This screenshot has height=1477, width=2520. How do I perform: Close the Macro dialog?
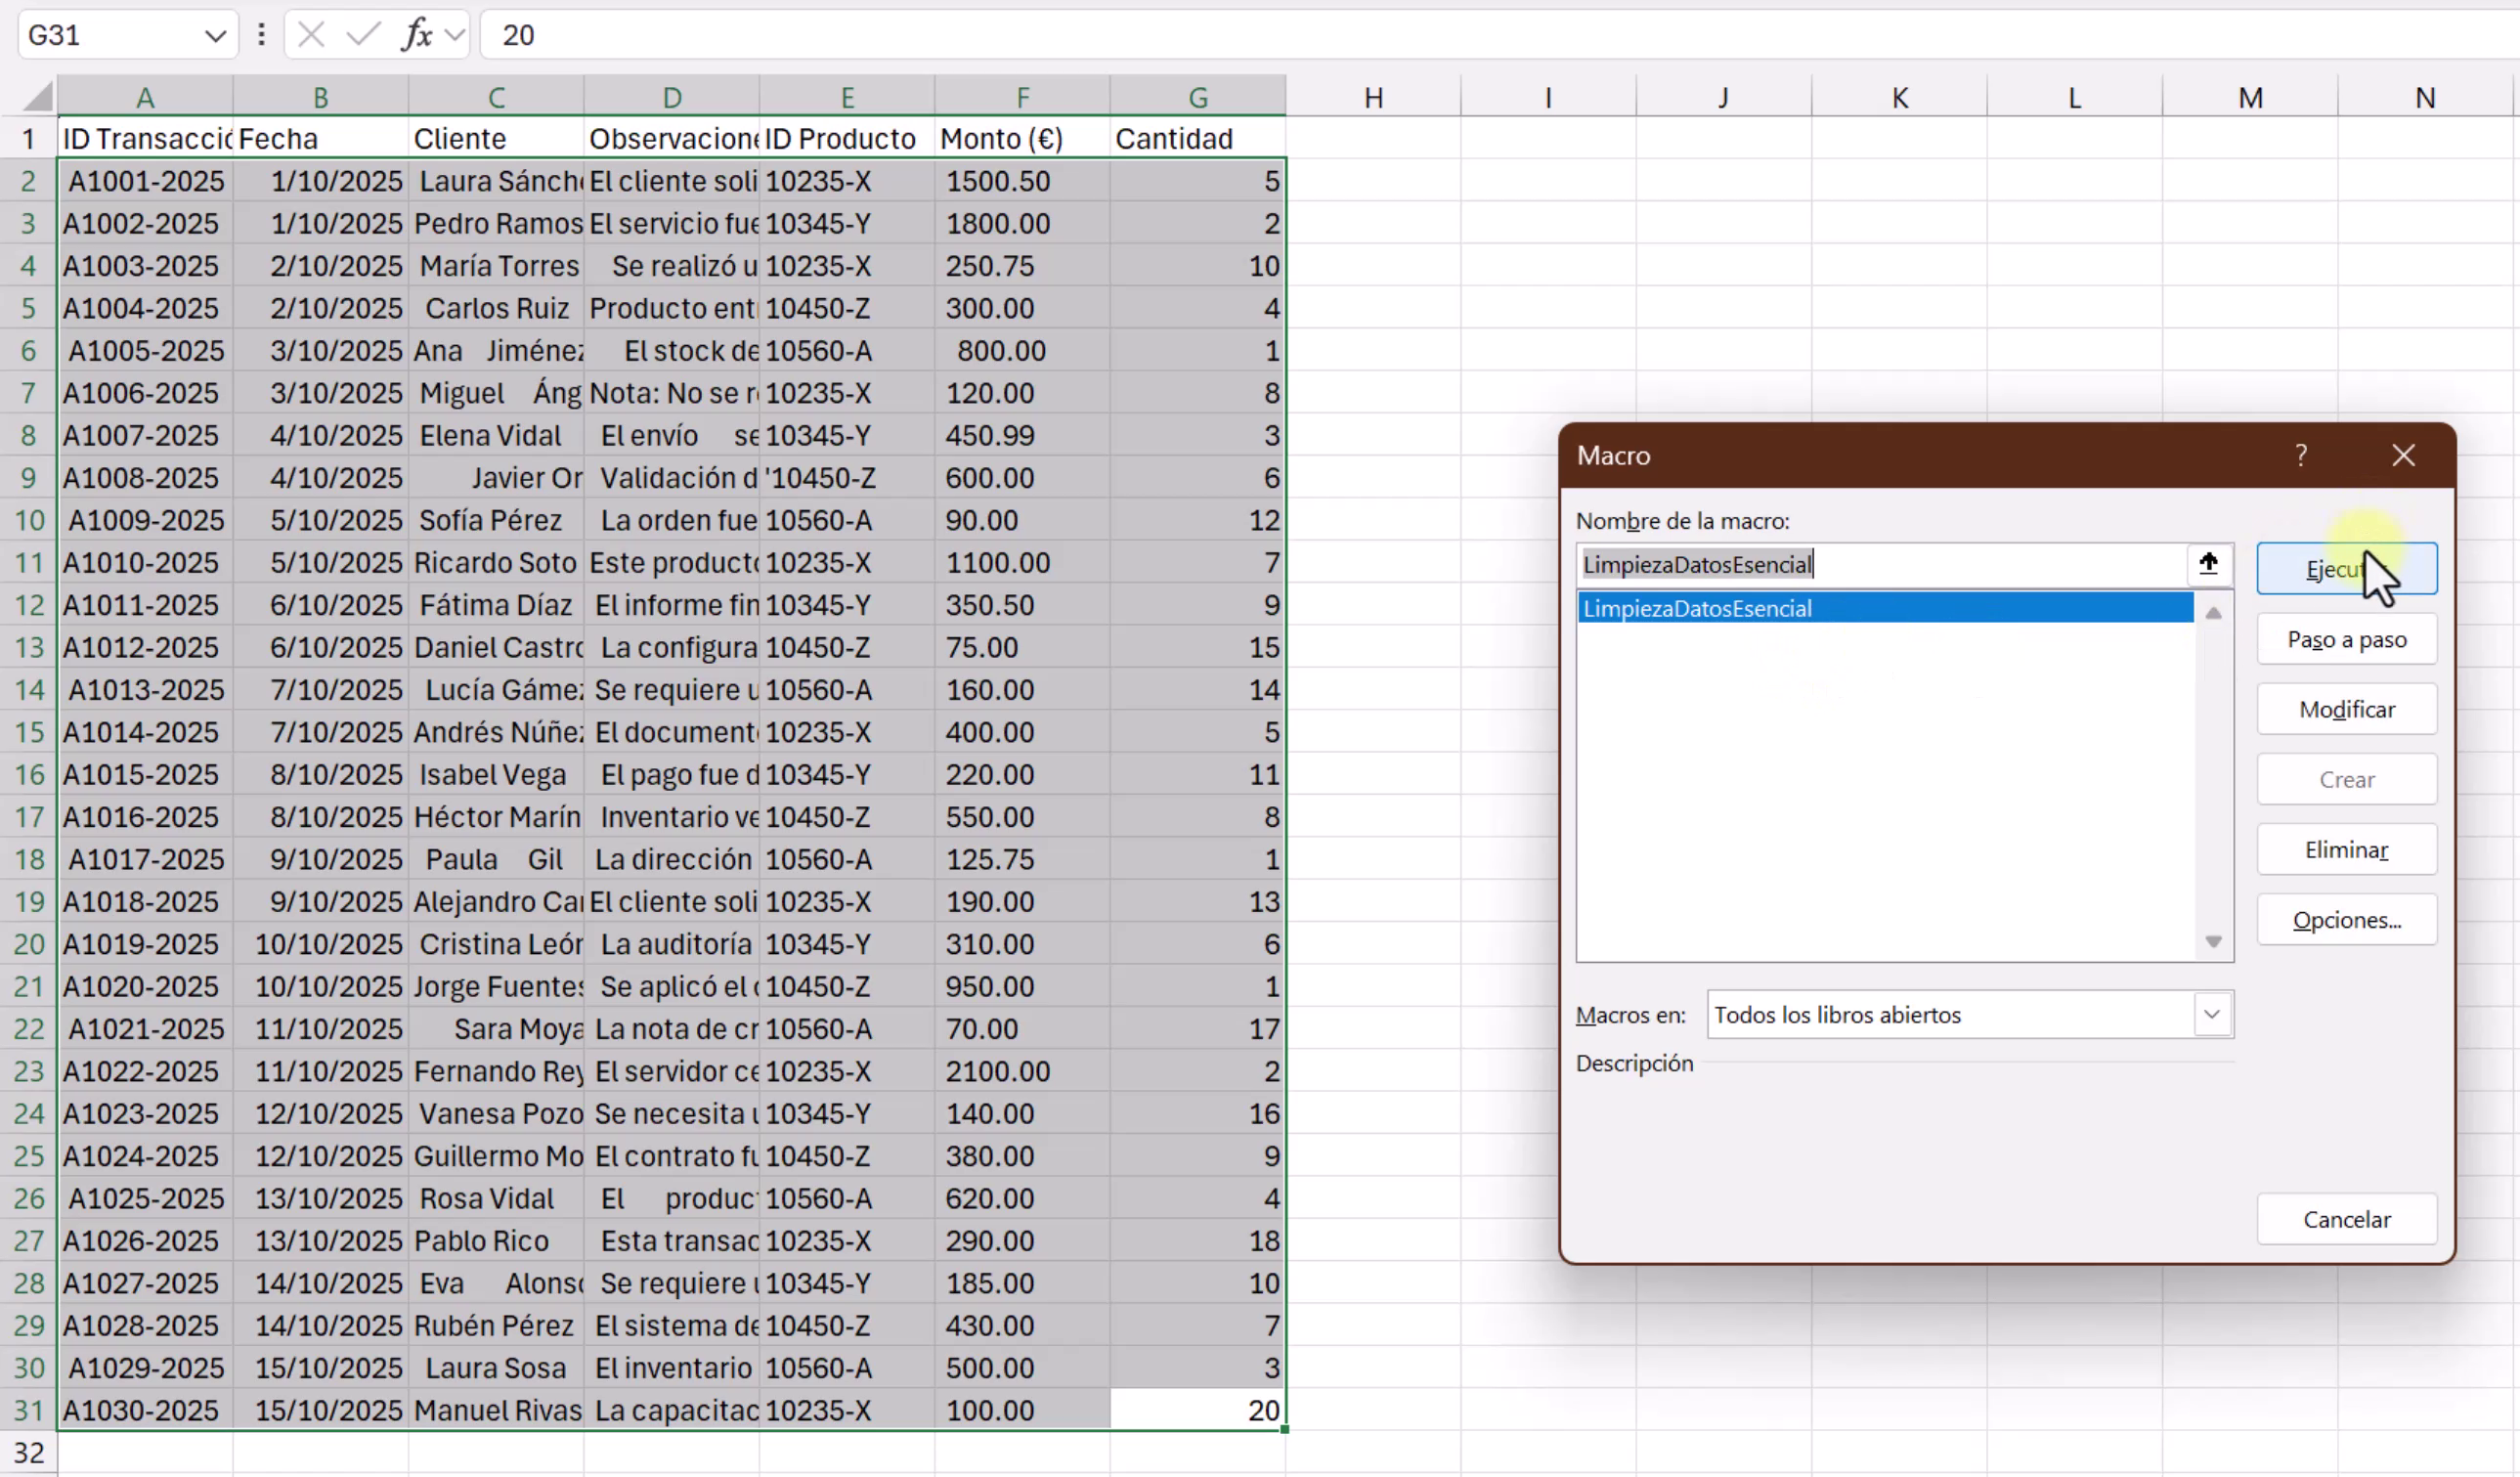tap(2404, 455)
